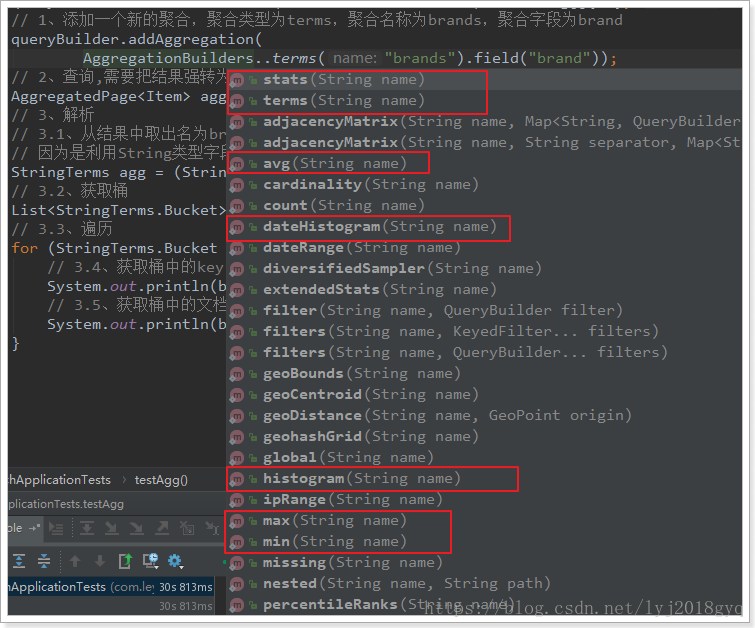
Task: Click the List<StringTerms.Bucket> declaration
Action: (118, 210)
